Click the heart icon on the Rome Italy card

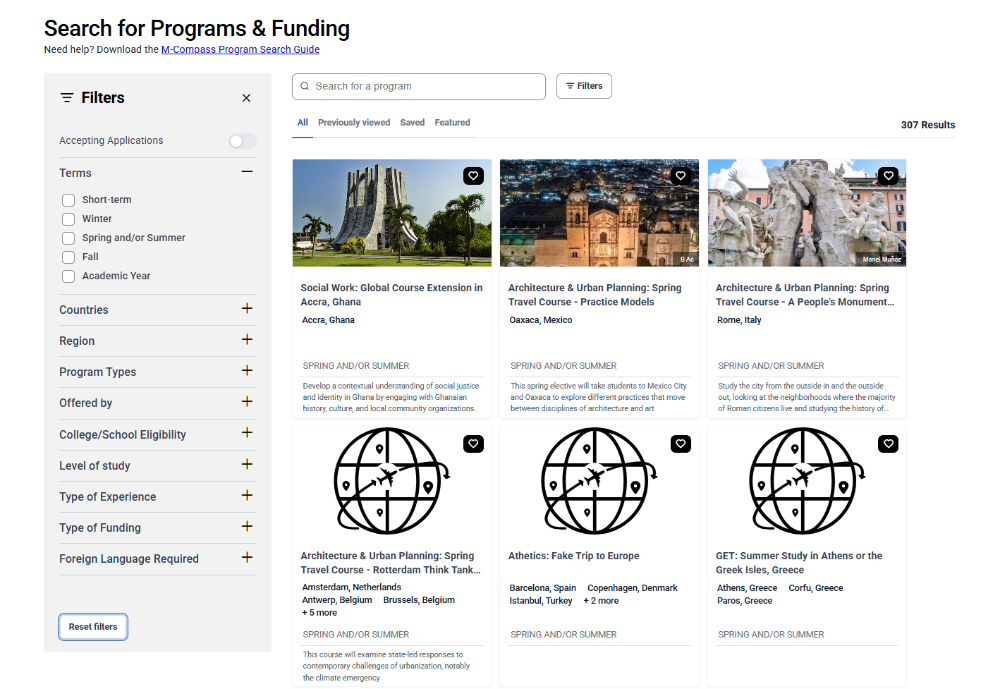pos(888,175)
